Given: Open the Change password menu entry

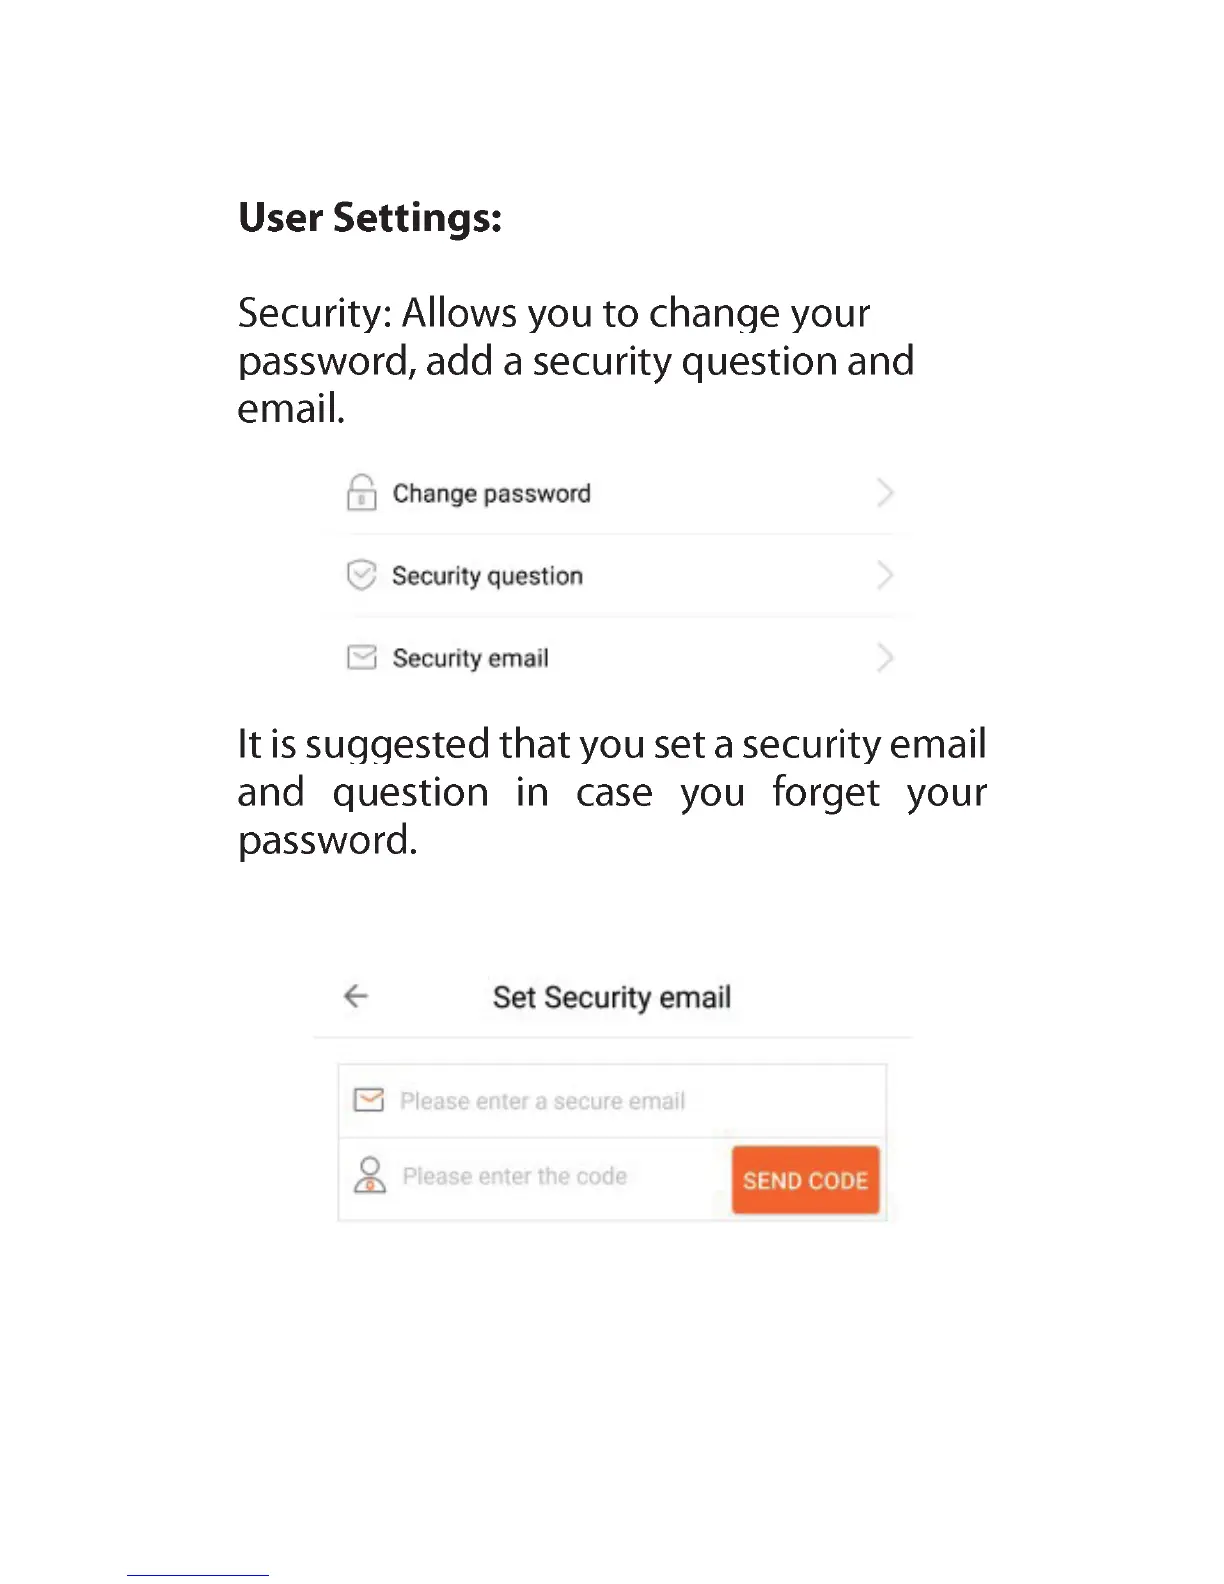Looking at the screenshot, I should pyautogui.click(x=491, y=494).
